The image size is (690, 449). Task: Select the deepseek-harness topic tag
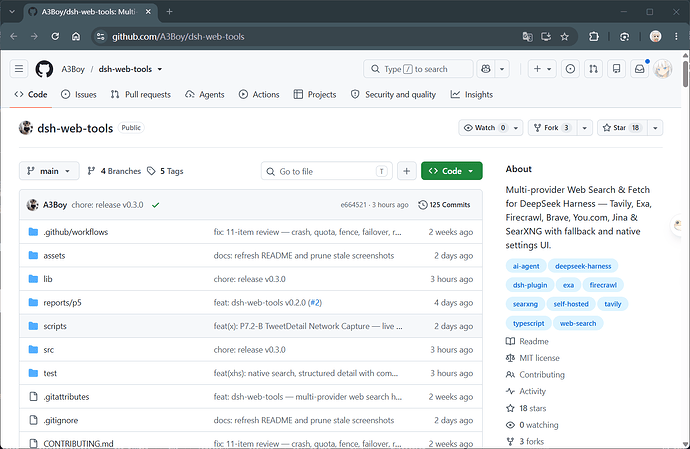tap(583, 266)
